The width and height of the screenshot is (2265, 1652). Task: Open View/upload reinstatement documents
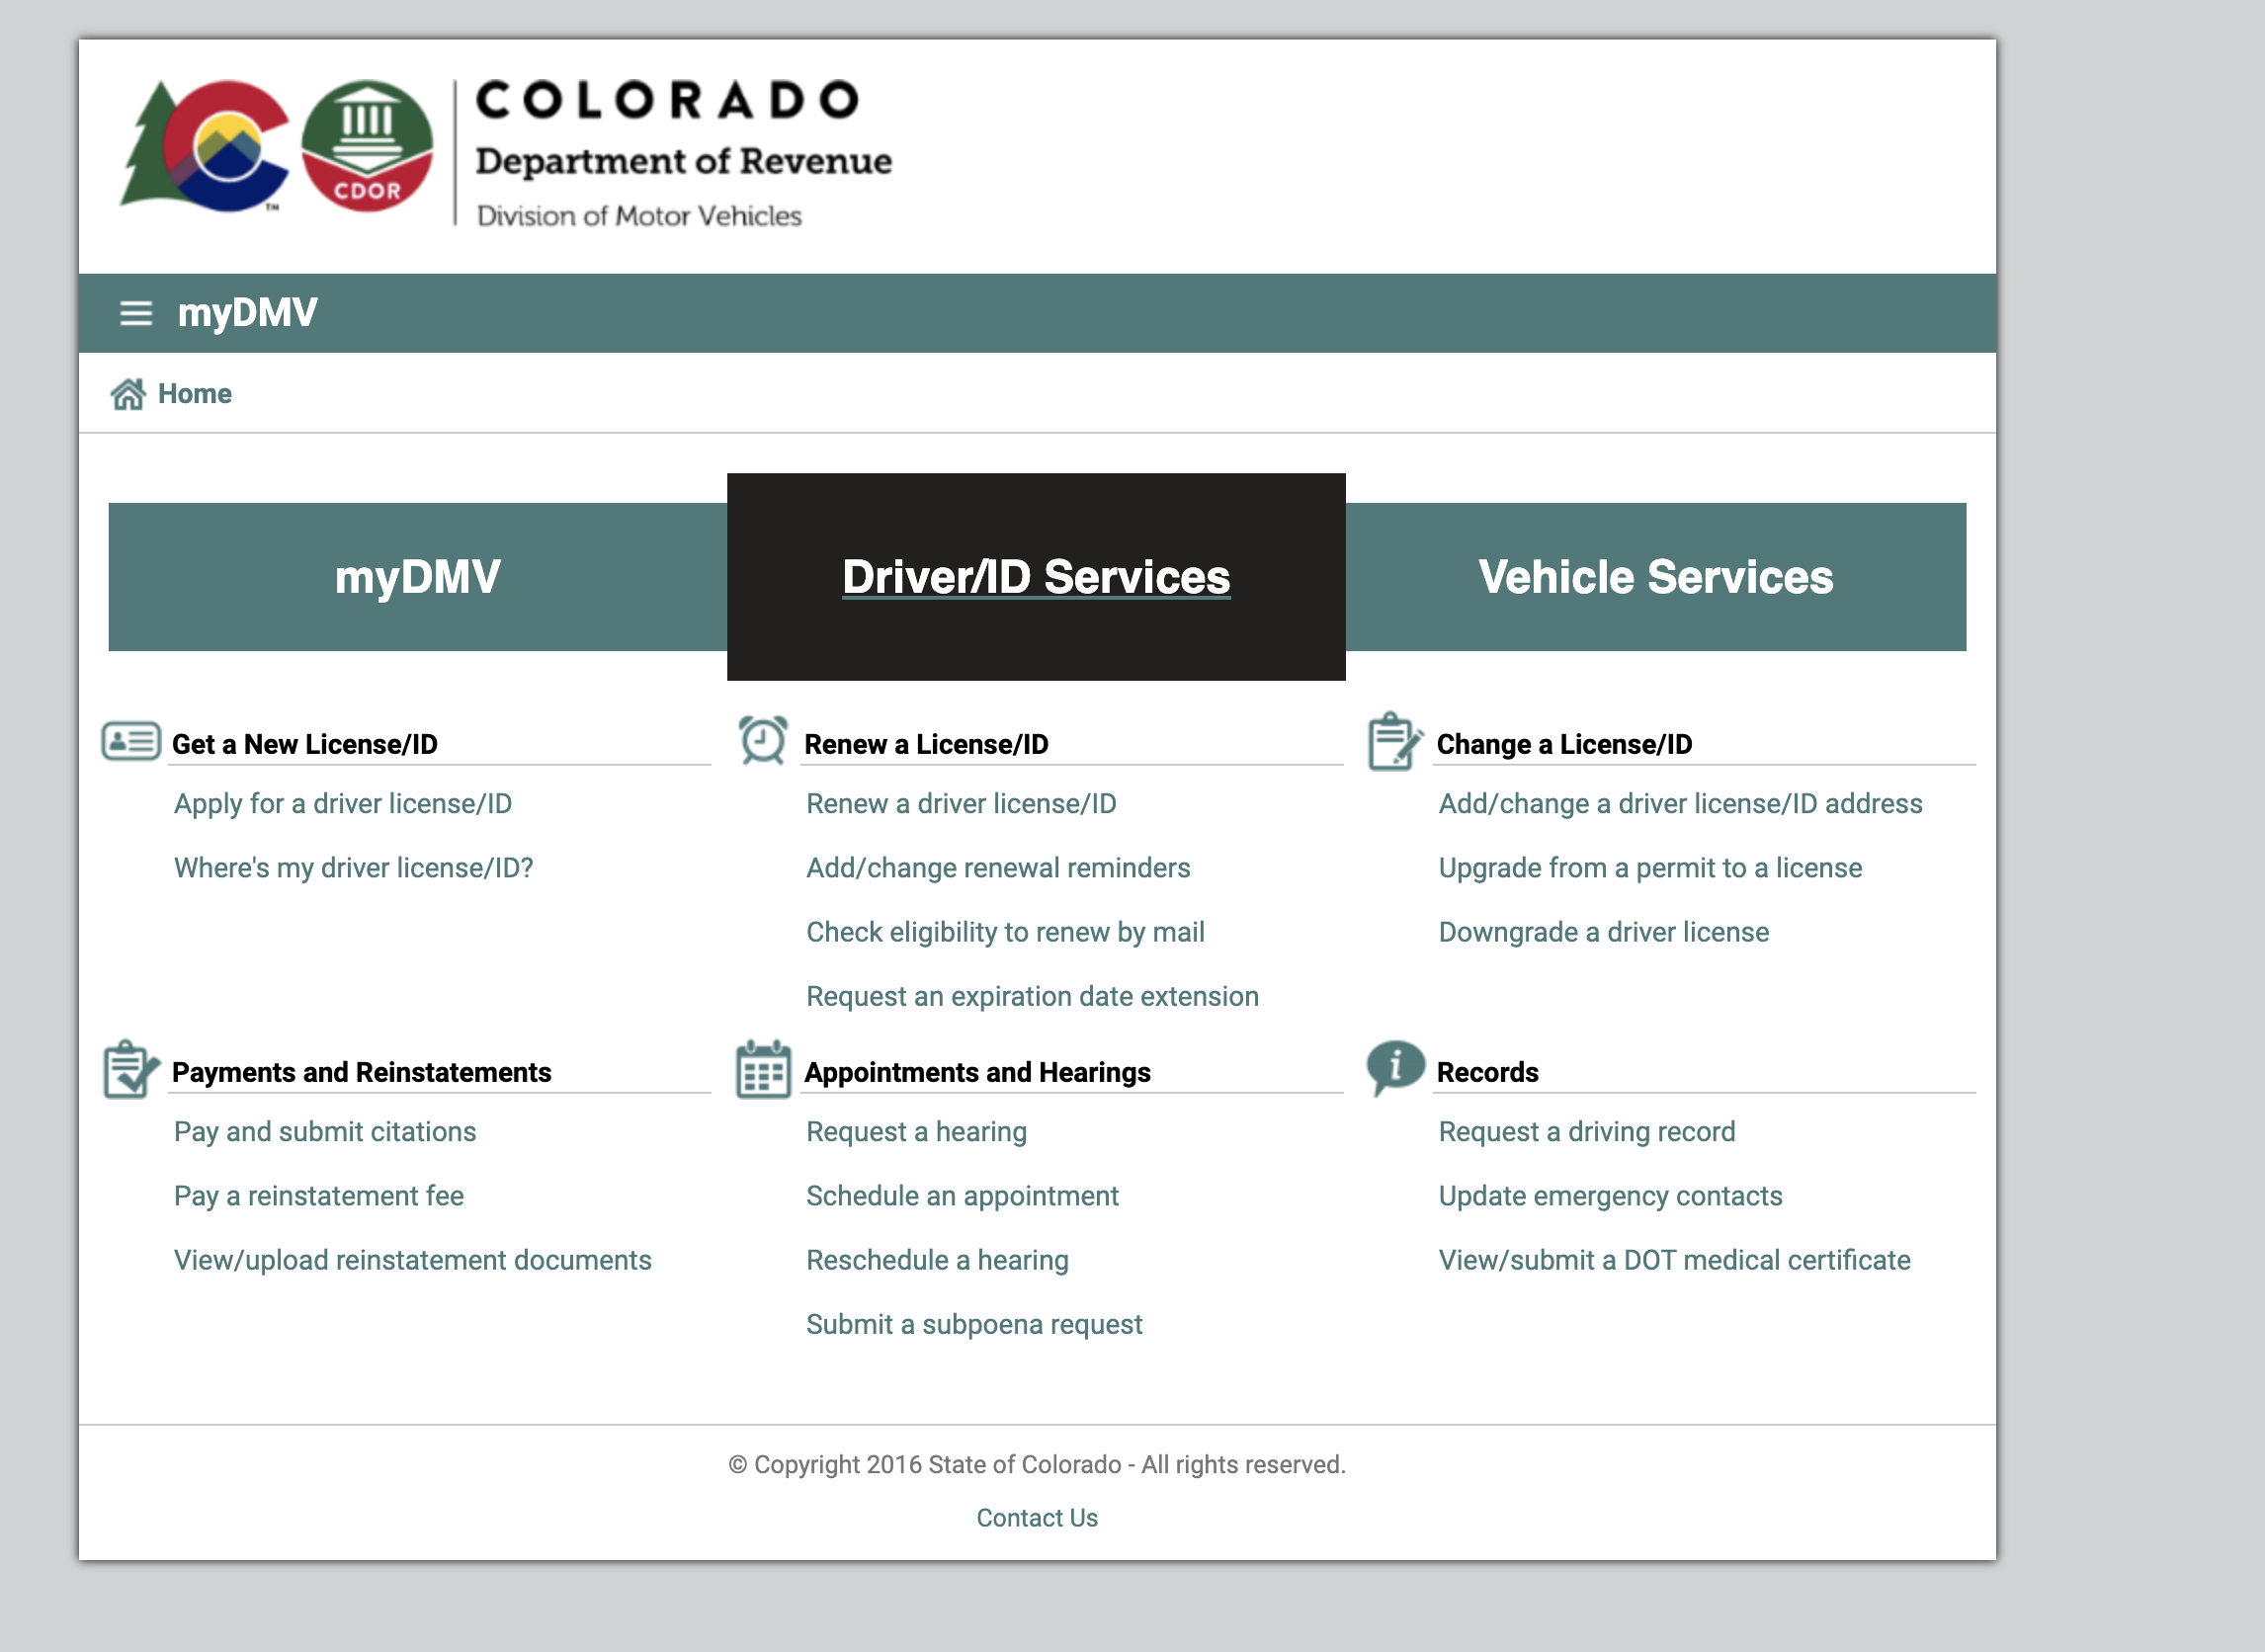(413, 1260)
